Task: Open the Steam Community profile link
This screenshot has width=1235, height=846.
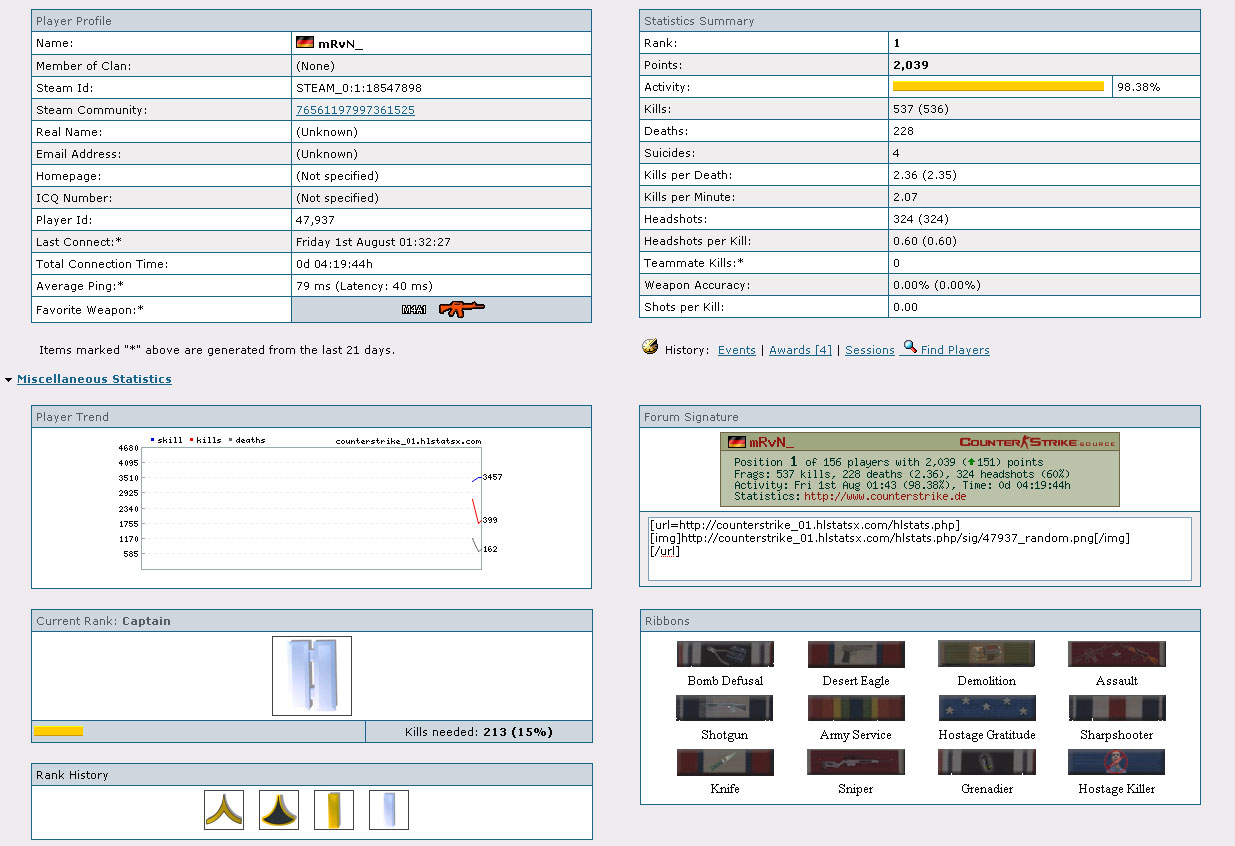Action: pyautogui.click(x=355, y=110)
